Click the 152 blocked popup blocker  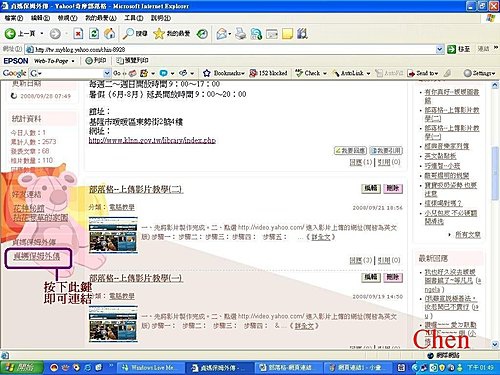coord(268,73)
